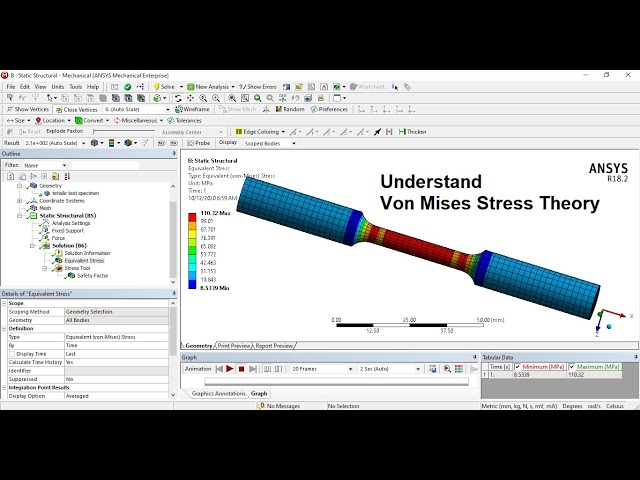Screen dimensions: 640x480
Task: Apply Random colors
Action: [x=290, y=109]
